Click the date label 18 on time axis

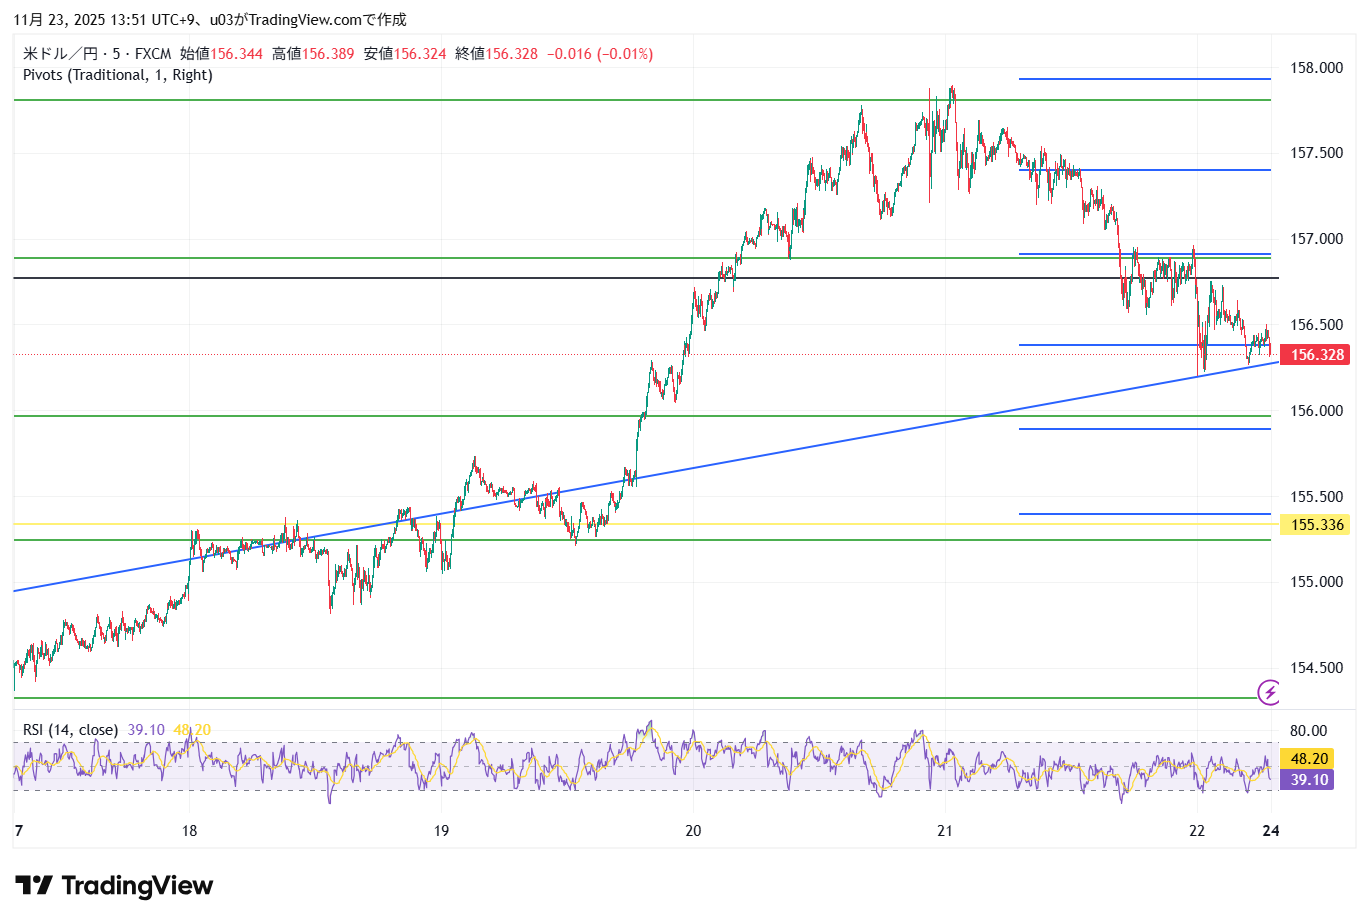pos(189,830)
